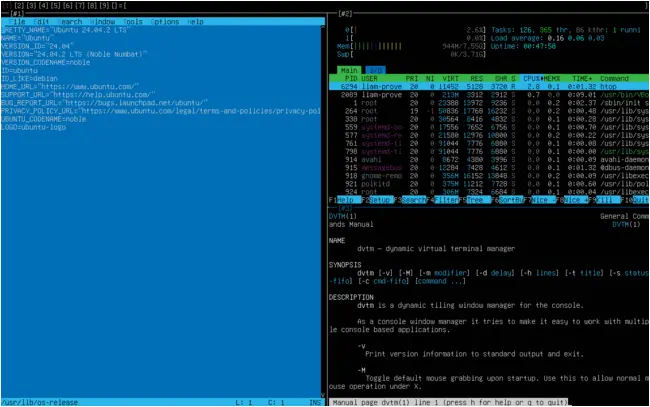Image resolution: width=650 pixels, height=407 pixels.
Task: Open the Help menu in the editor
Action: coord(195,22)
